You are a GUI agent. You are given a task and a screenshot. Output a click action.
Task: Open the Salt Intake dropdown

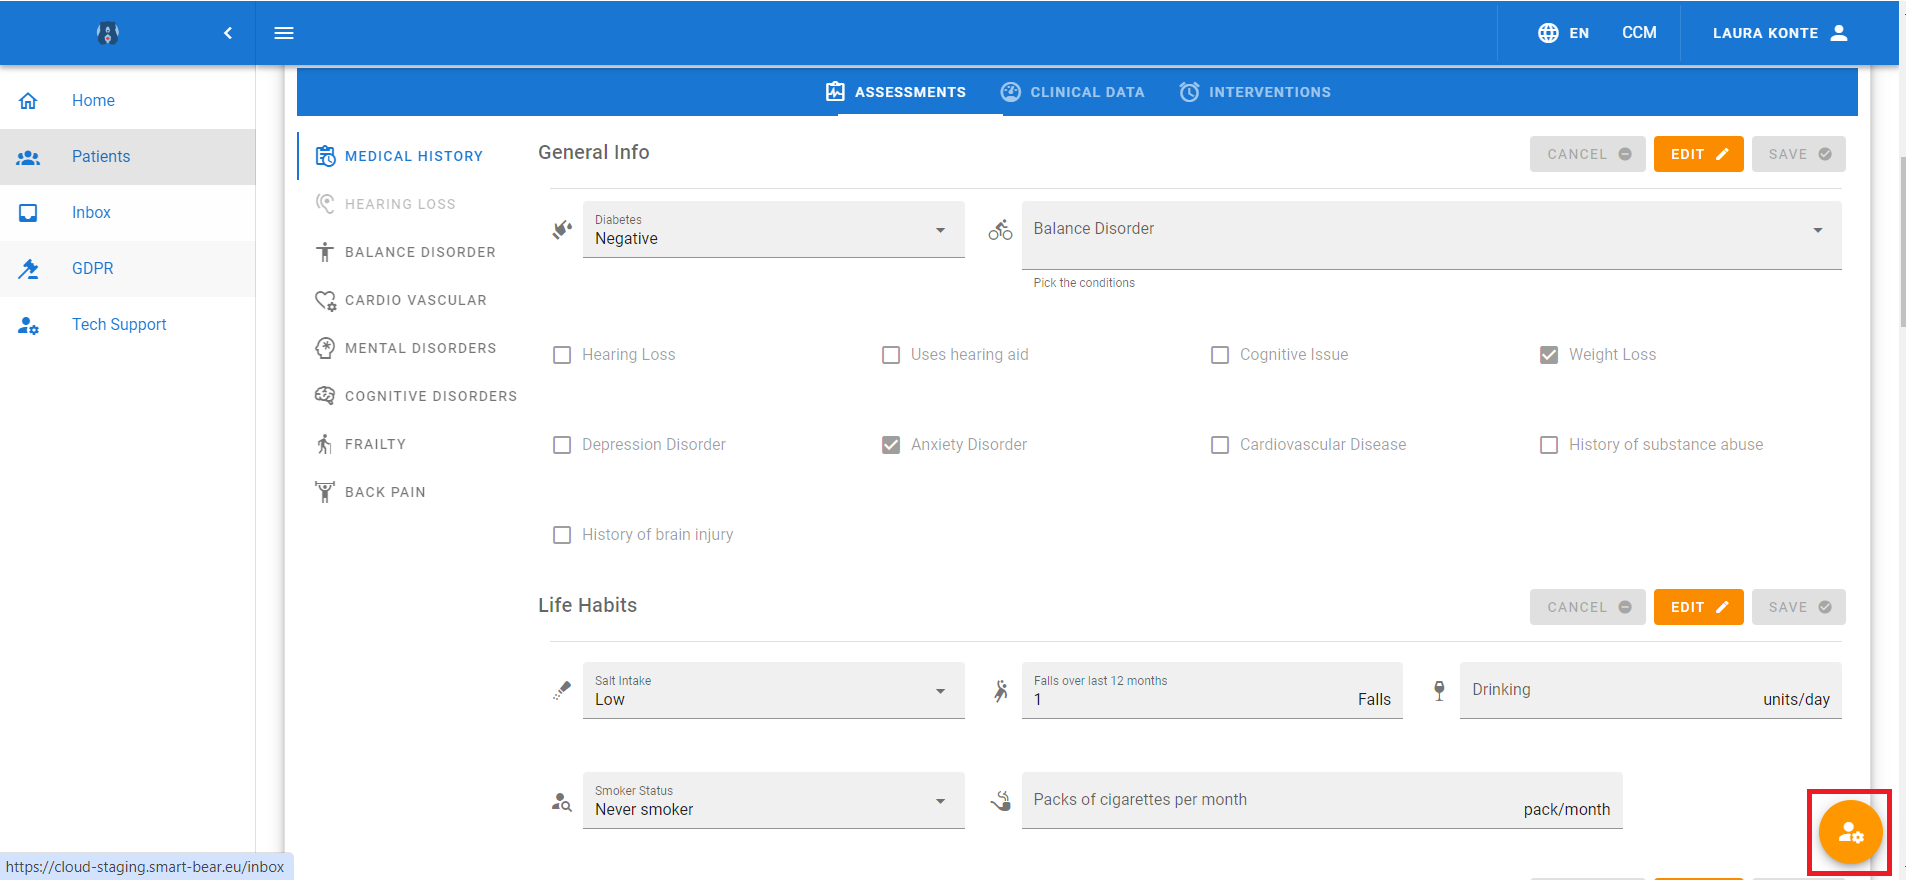(774, 690)
